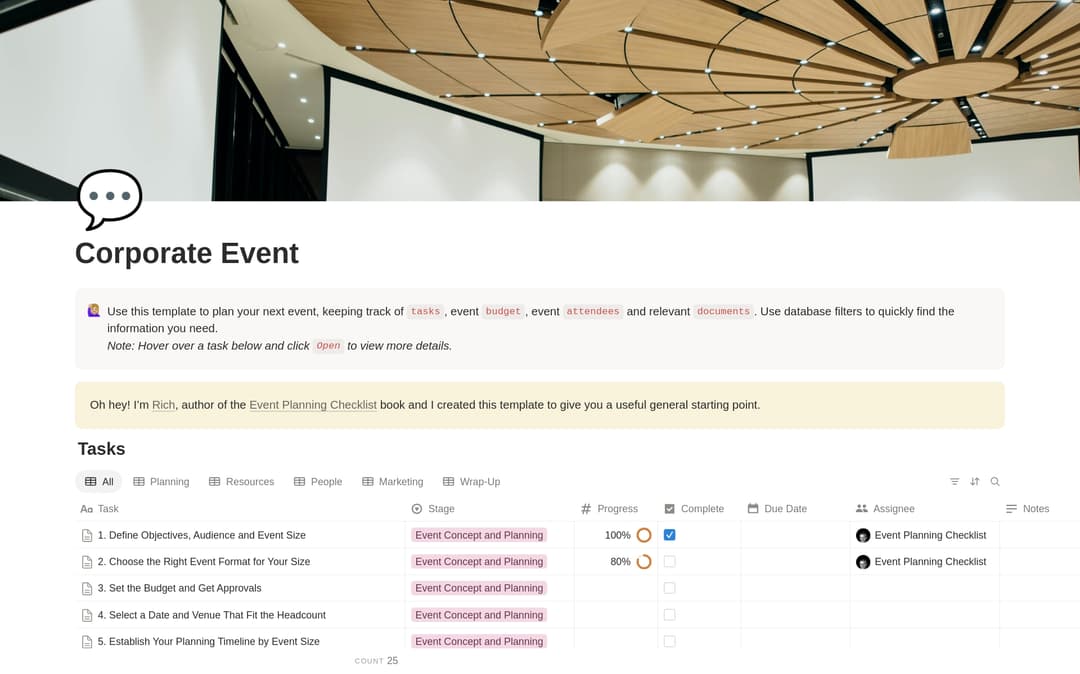Screen dimensions: 1080x674
Task: Click the 80% progress ring icon
Action: (644, 562)
